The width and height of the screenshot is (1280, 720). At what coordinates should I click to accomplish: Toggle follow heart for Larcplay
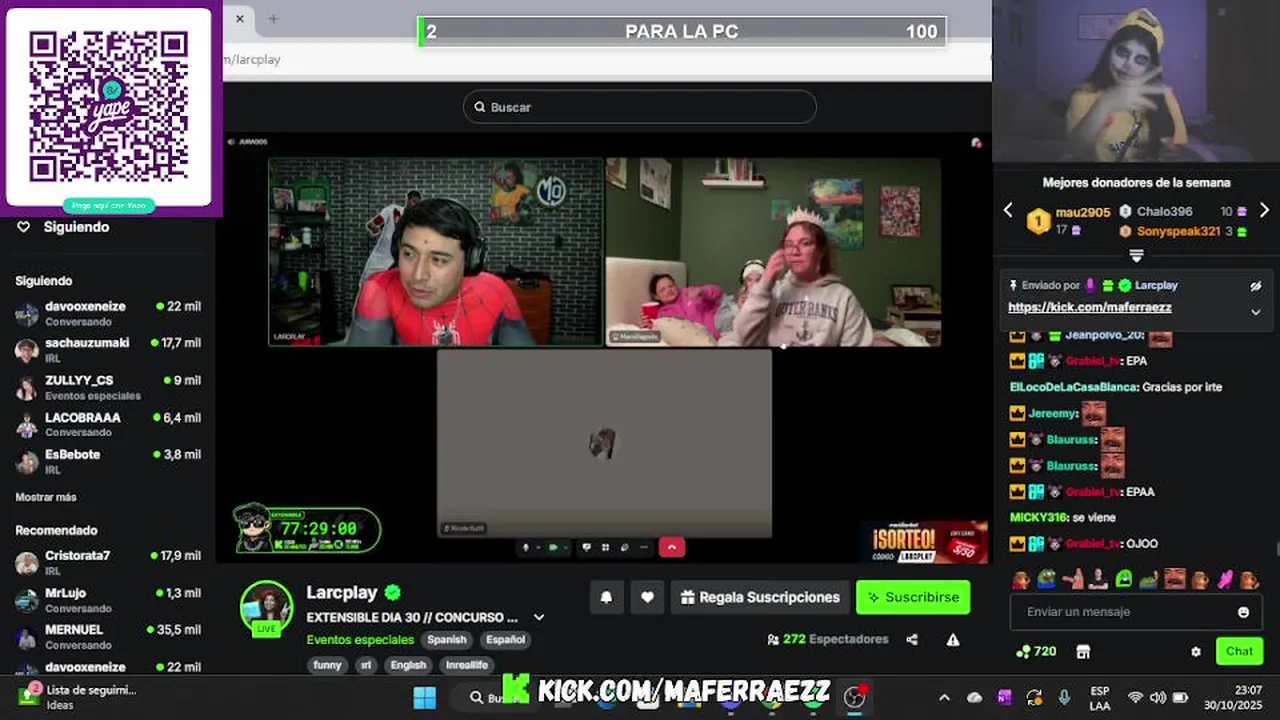(647, 597)
